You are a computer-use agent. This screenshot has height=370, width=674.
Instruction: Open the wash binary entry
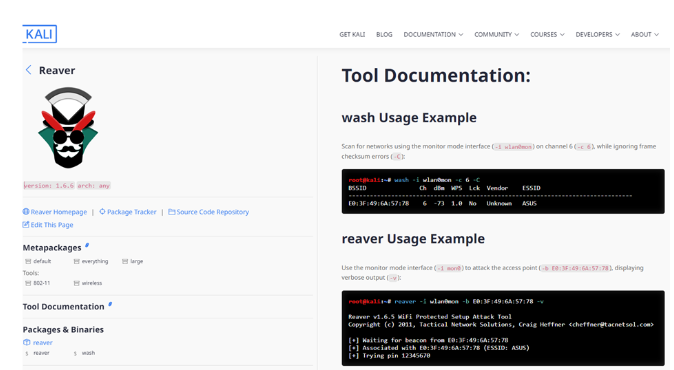88,353
